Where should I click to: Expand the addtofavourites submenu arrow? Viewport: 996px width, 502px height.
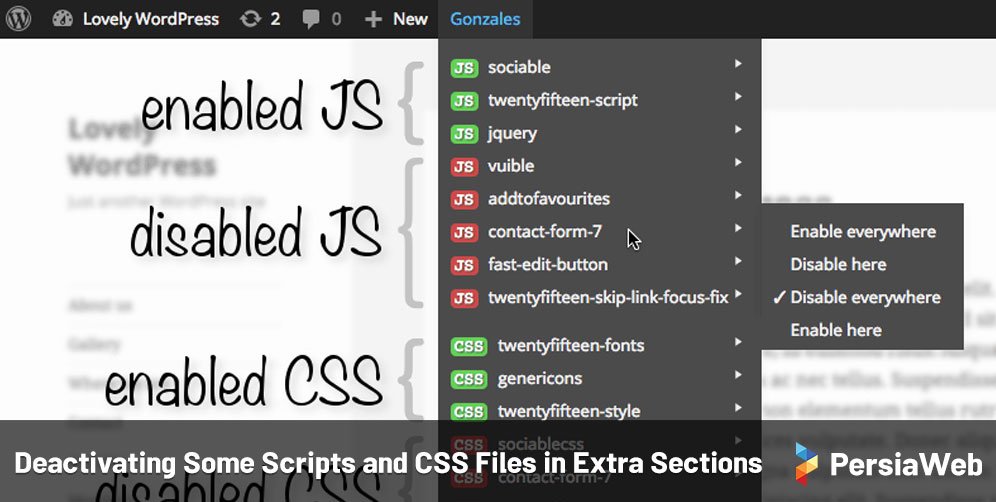[x=738, y=195]
